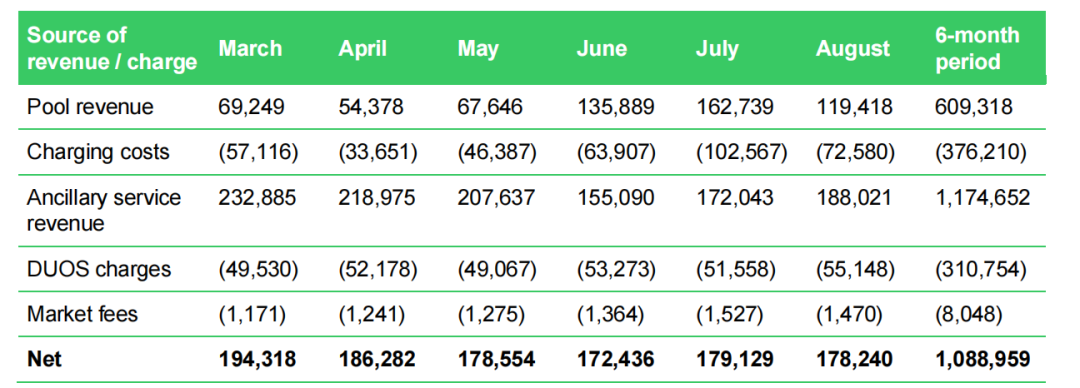Select the Source of revenue / charge header
Image resolution: width=1080 pixels, height=388 pixels.
coord(112,48)
